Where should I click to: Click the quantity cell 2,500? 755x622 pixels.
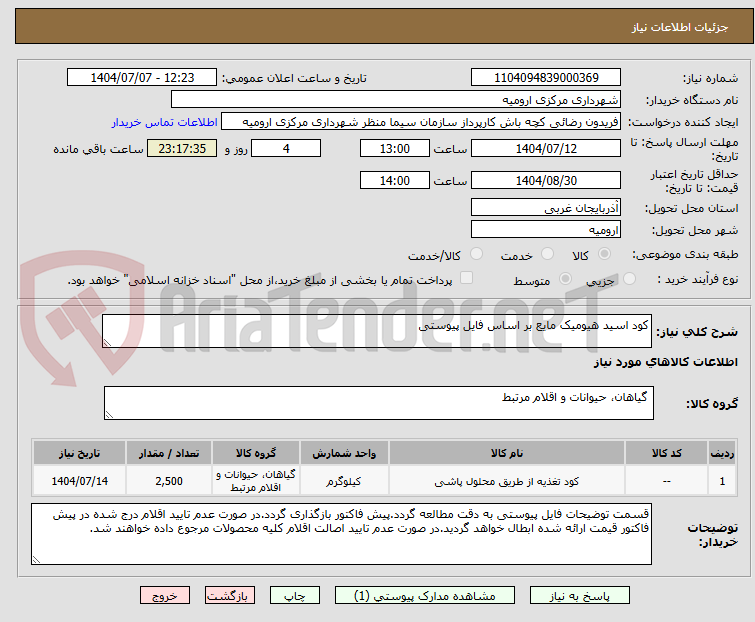point(169,481)
